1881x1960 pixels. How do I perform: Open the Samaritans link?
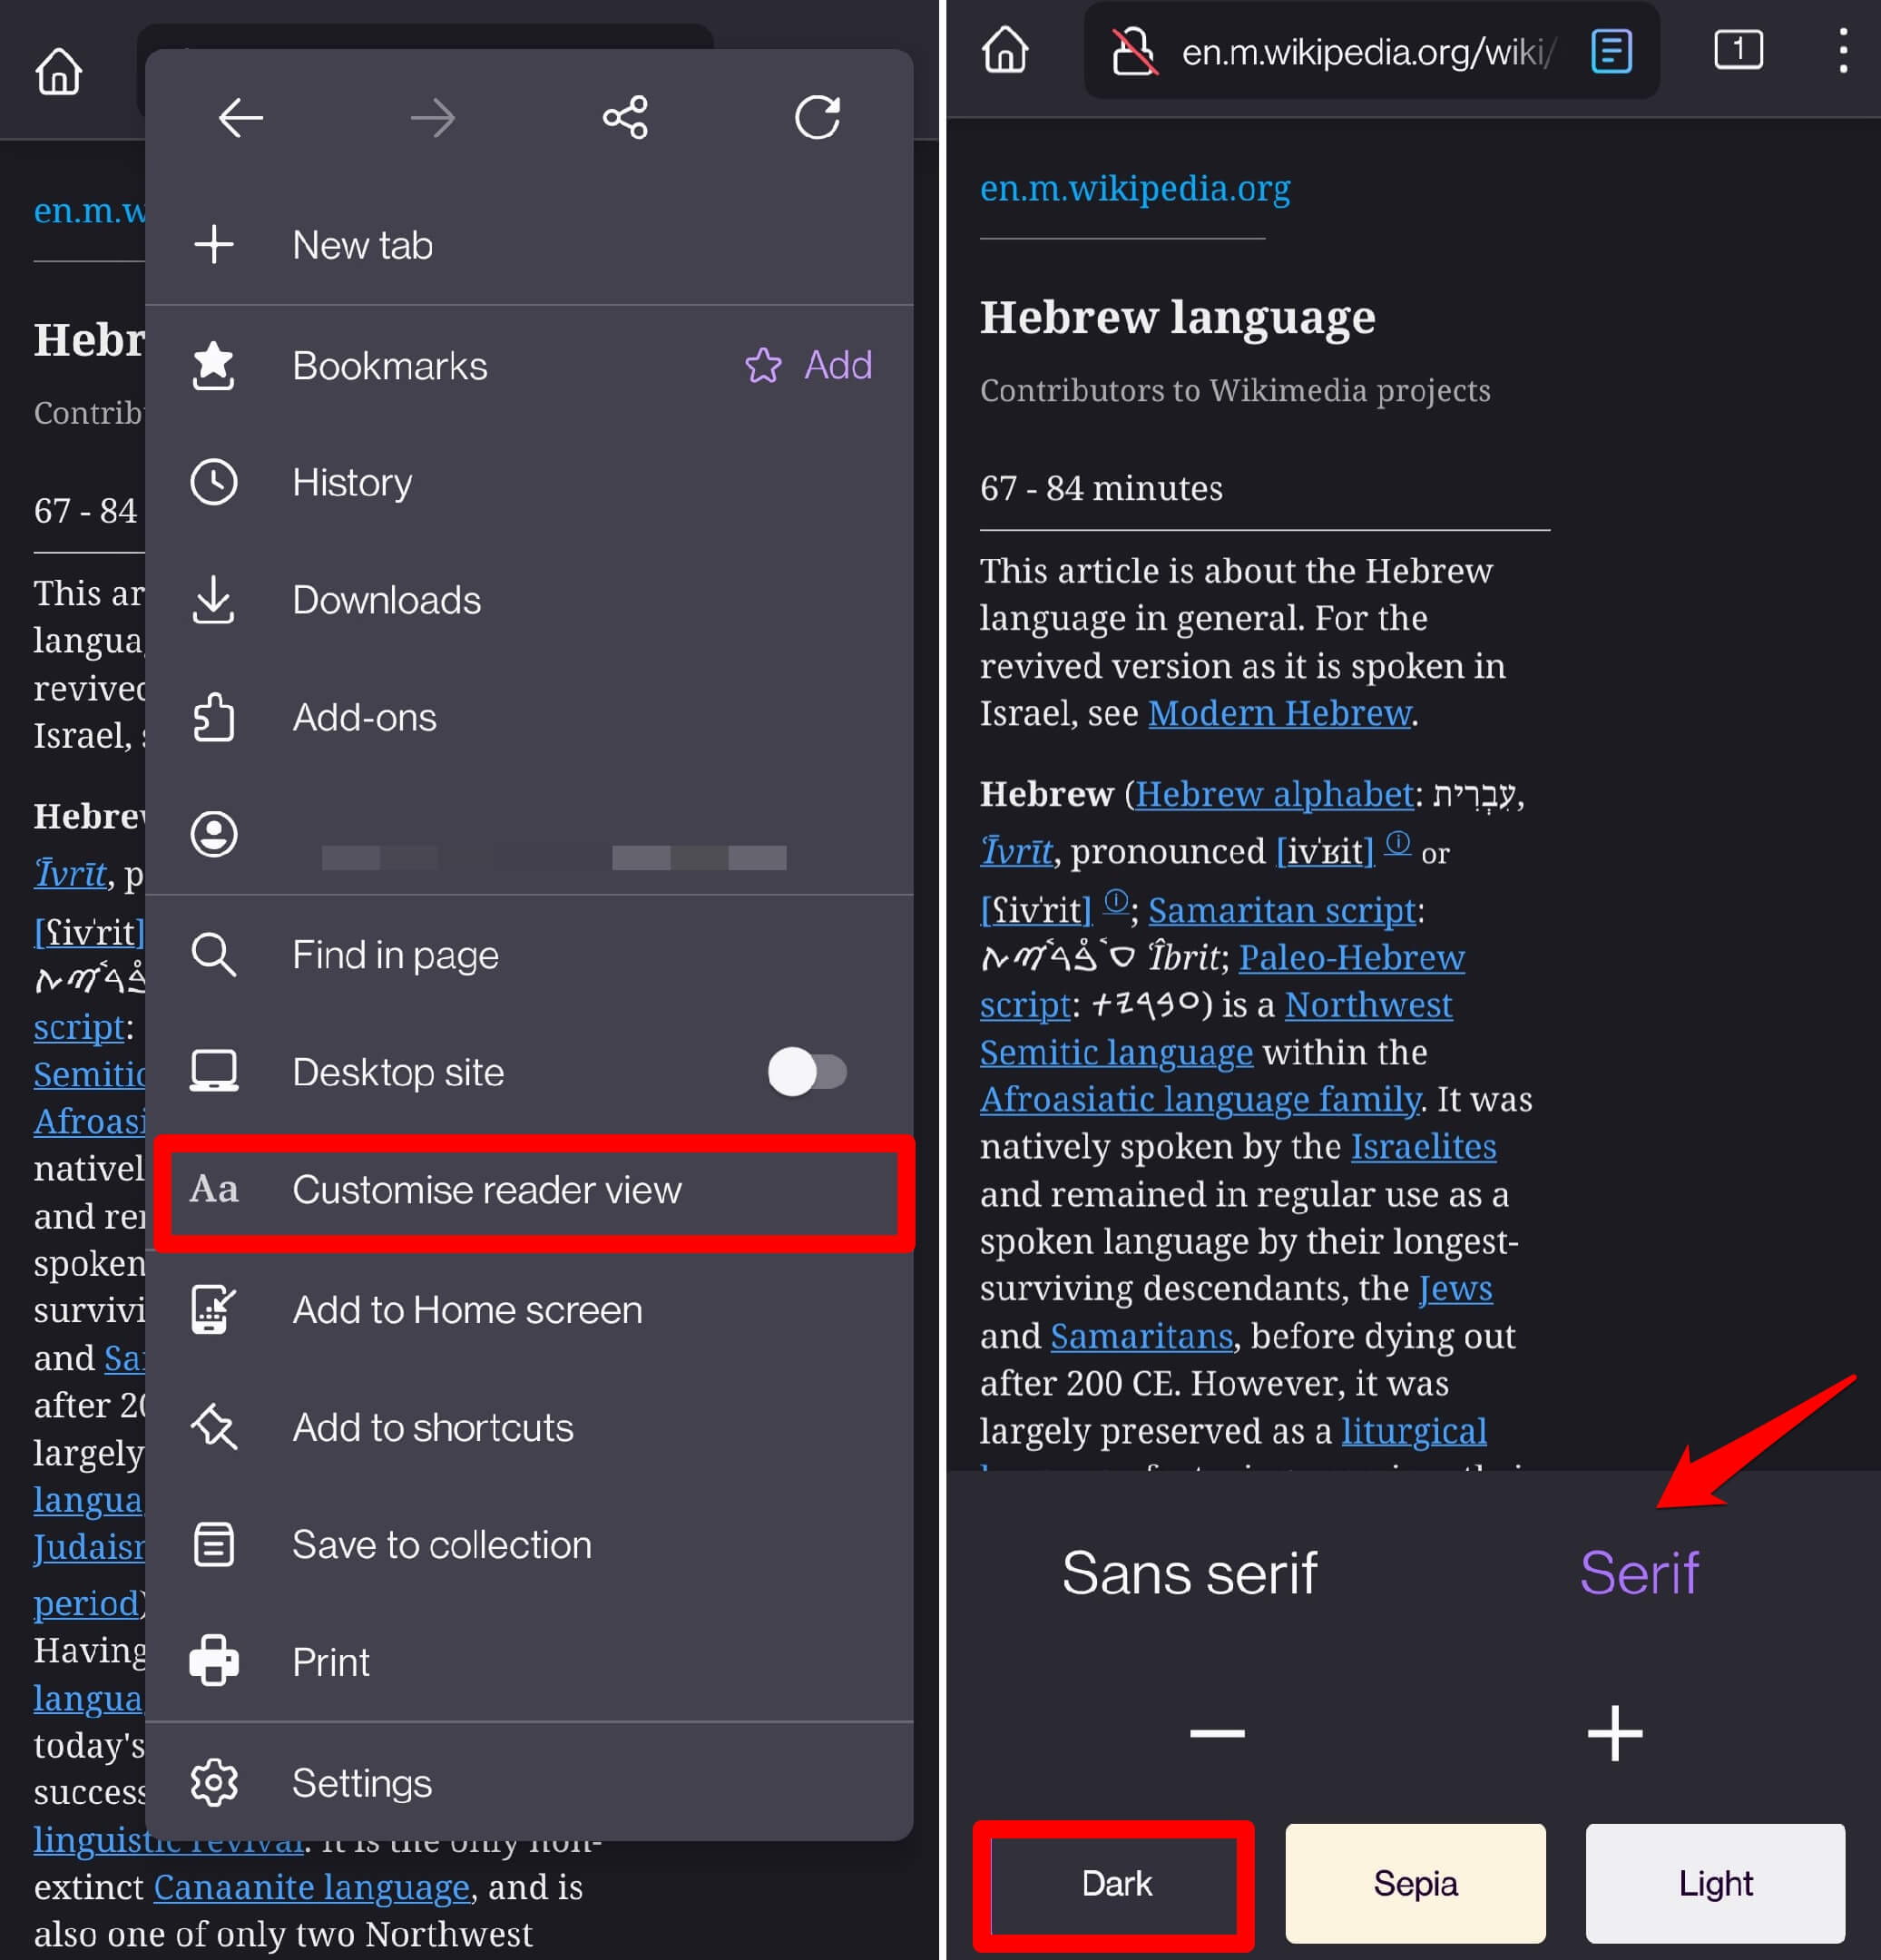tap(1141, 1336)
